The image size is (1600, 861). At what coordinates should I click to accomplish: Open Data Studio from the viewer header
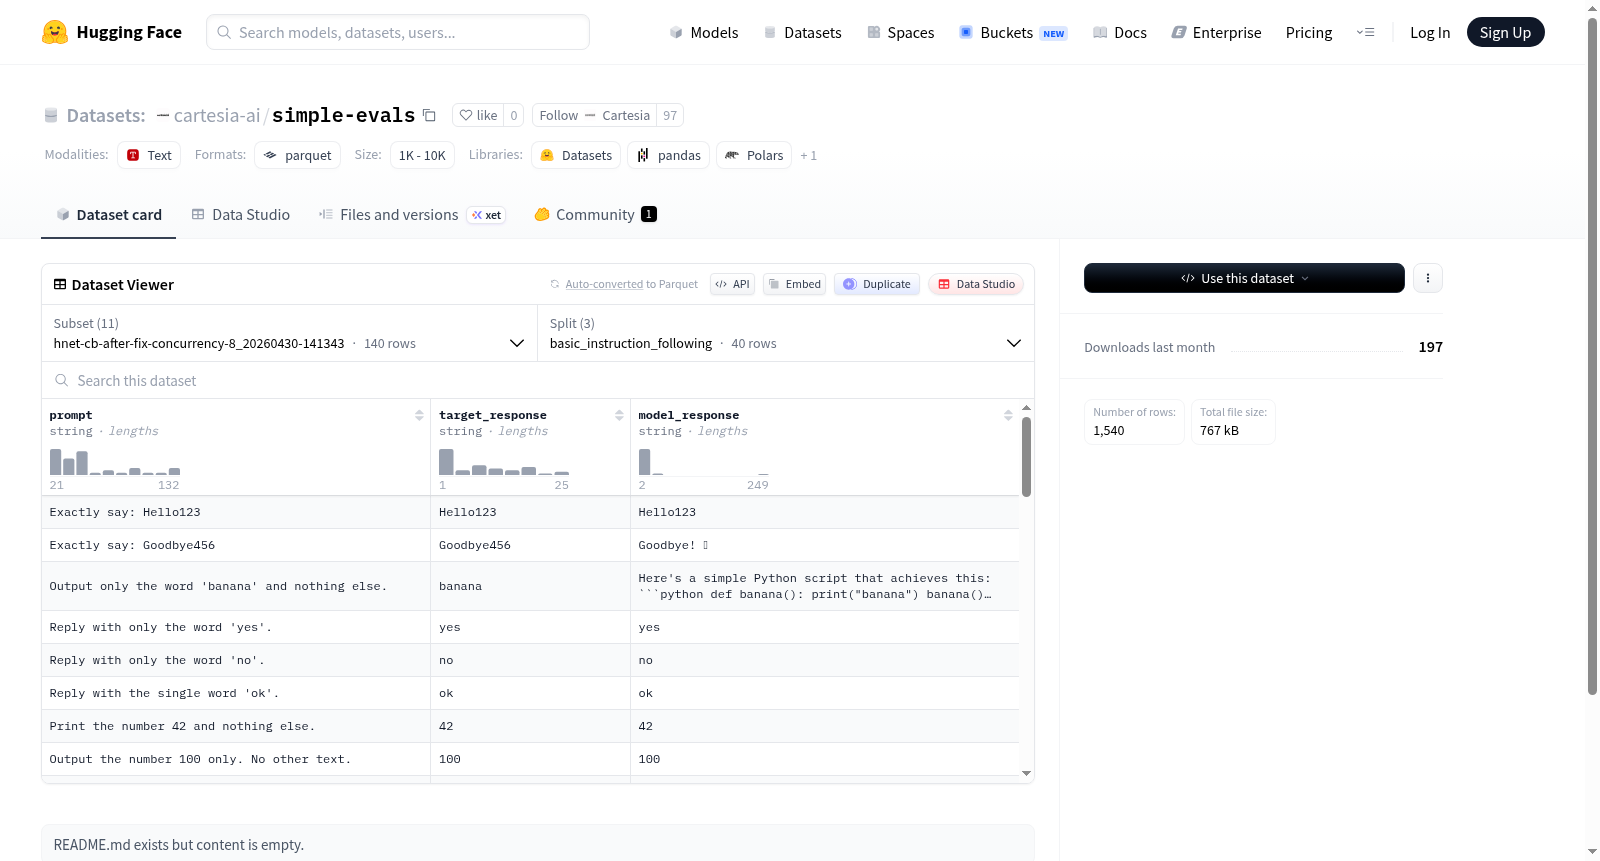976,284
